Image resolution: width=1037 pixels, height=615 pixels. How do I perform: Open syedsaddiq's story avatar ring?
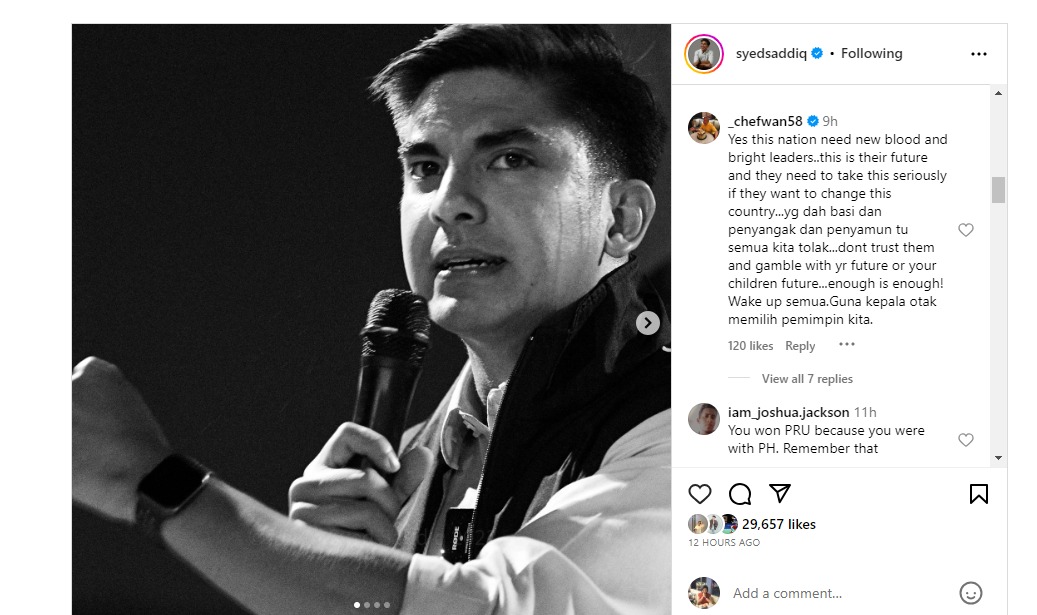coord(704,54)
